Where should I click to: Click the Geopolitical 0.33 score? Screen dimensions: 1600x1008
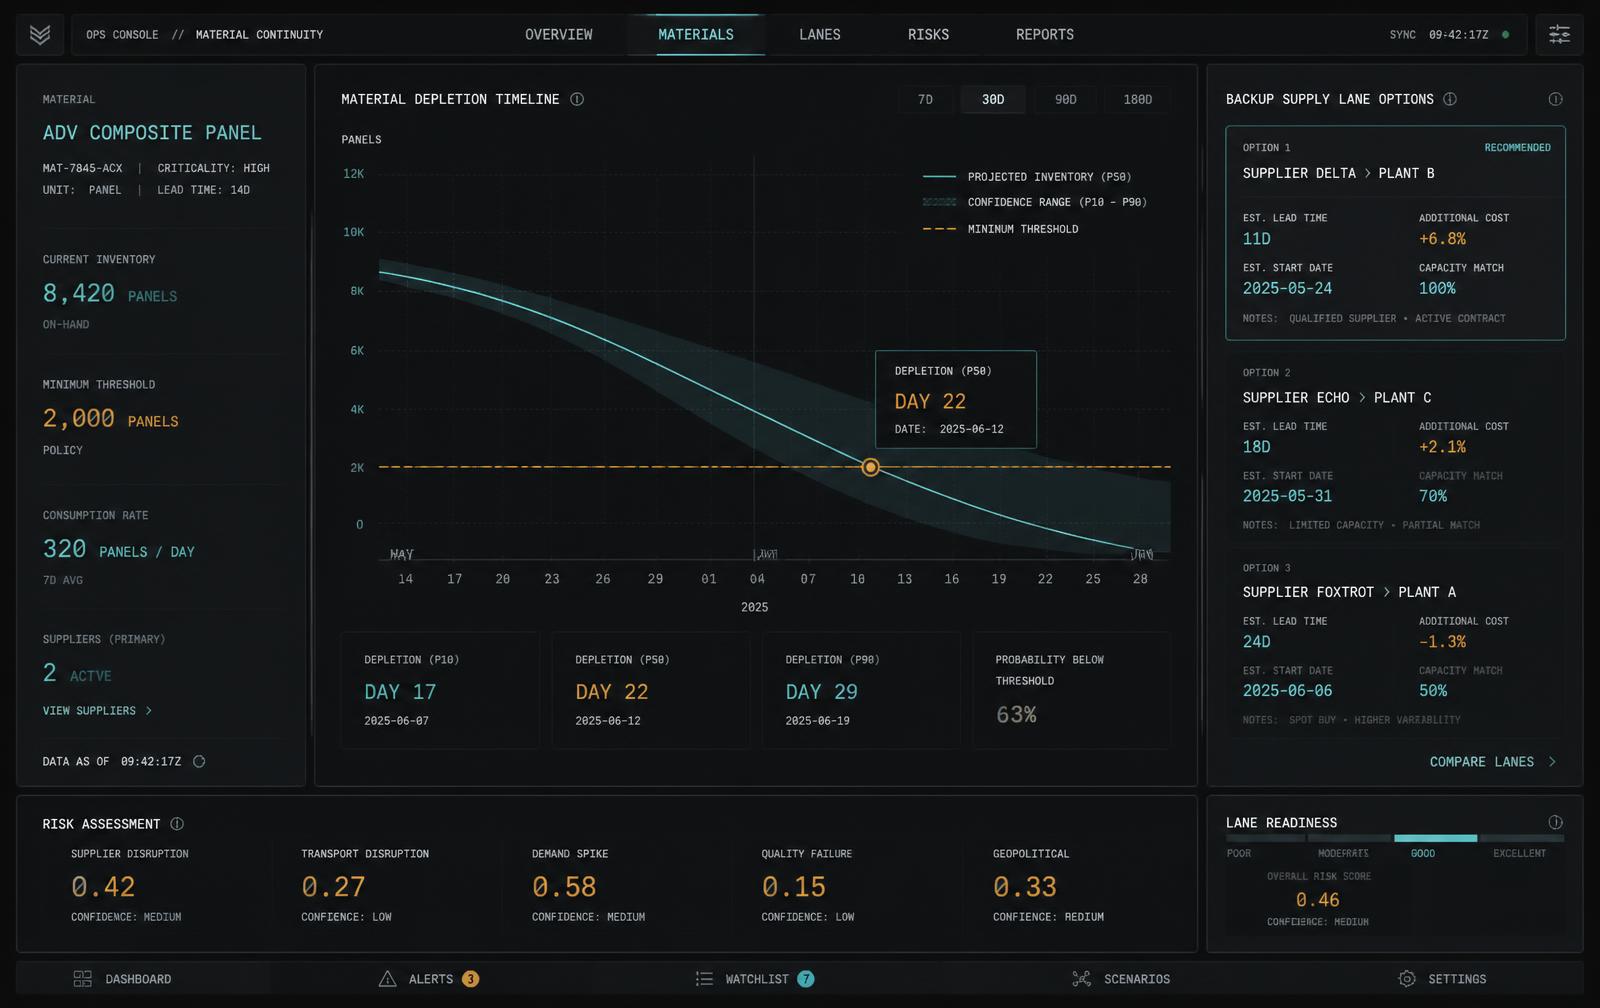[1025, 887]
